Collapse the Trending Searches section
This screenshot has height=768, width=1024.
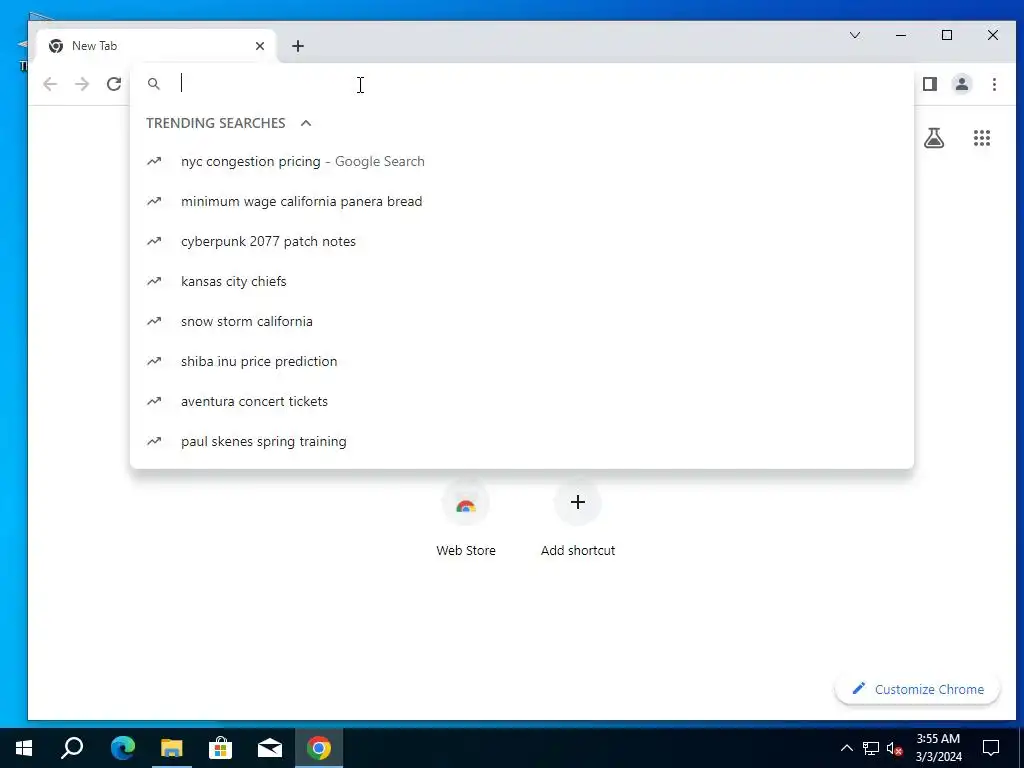306,123
